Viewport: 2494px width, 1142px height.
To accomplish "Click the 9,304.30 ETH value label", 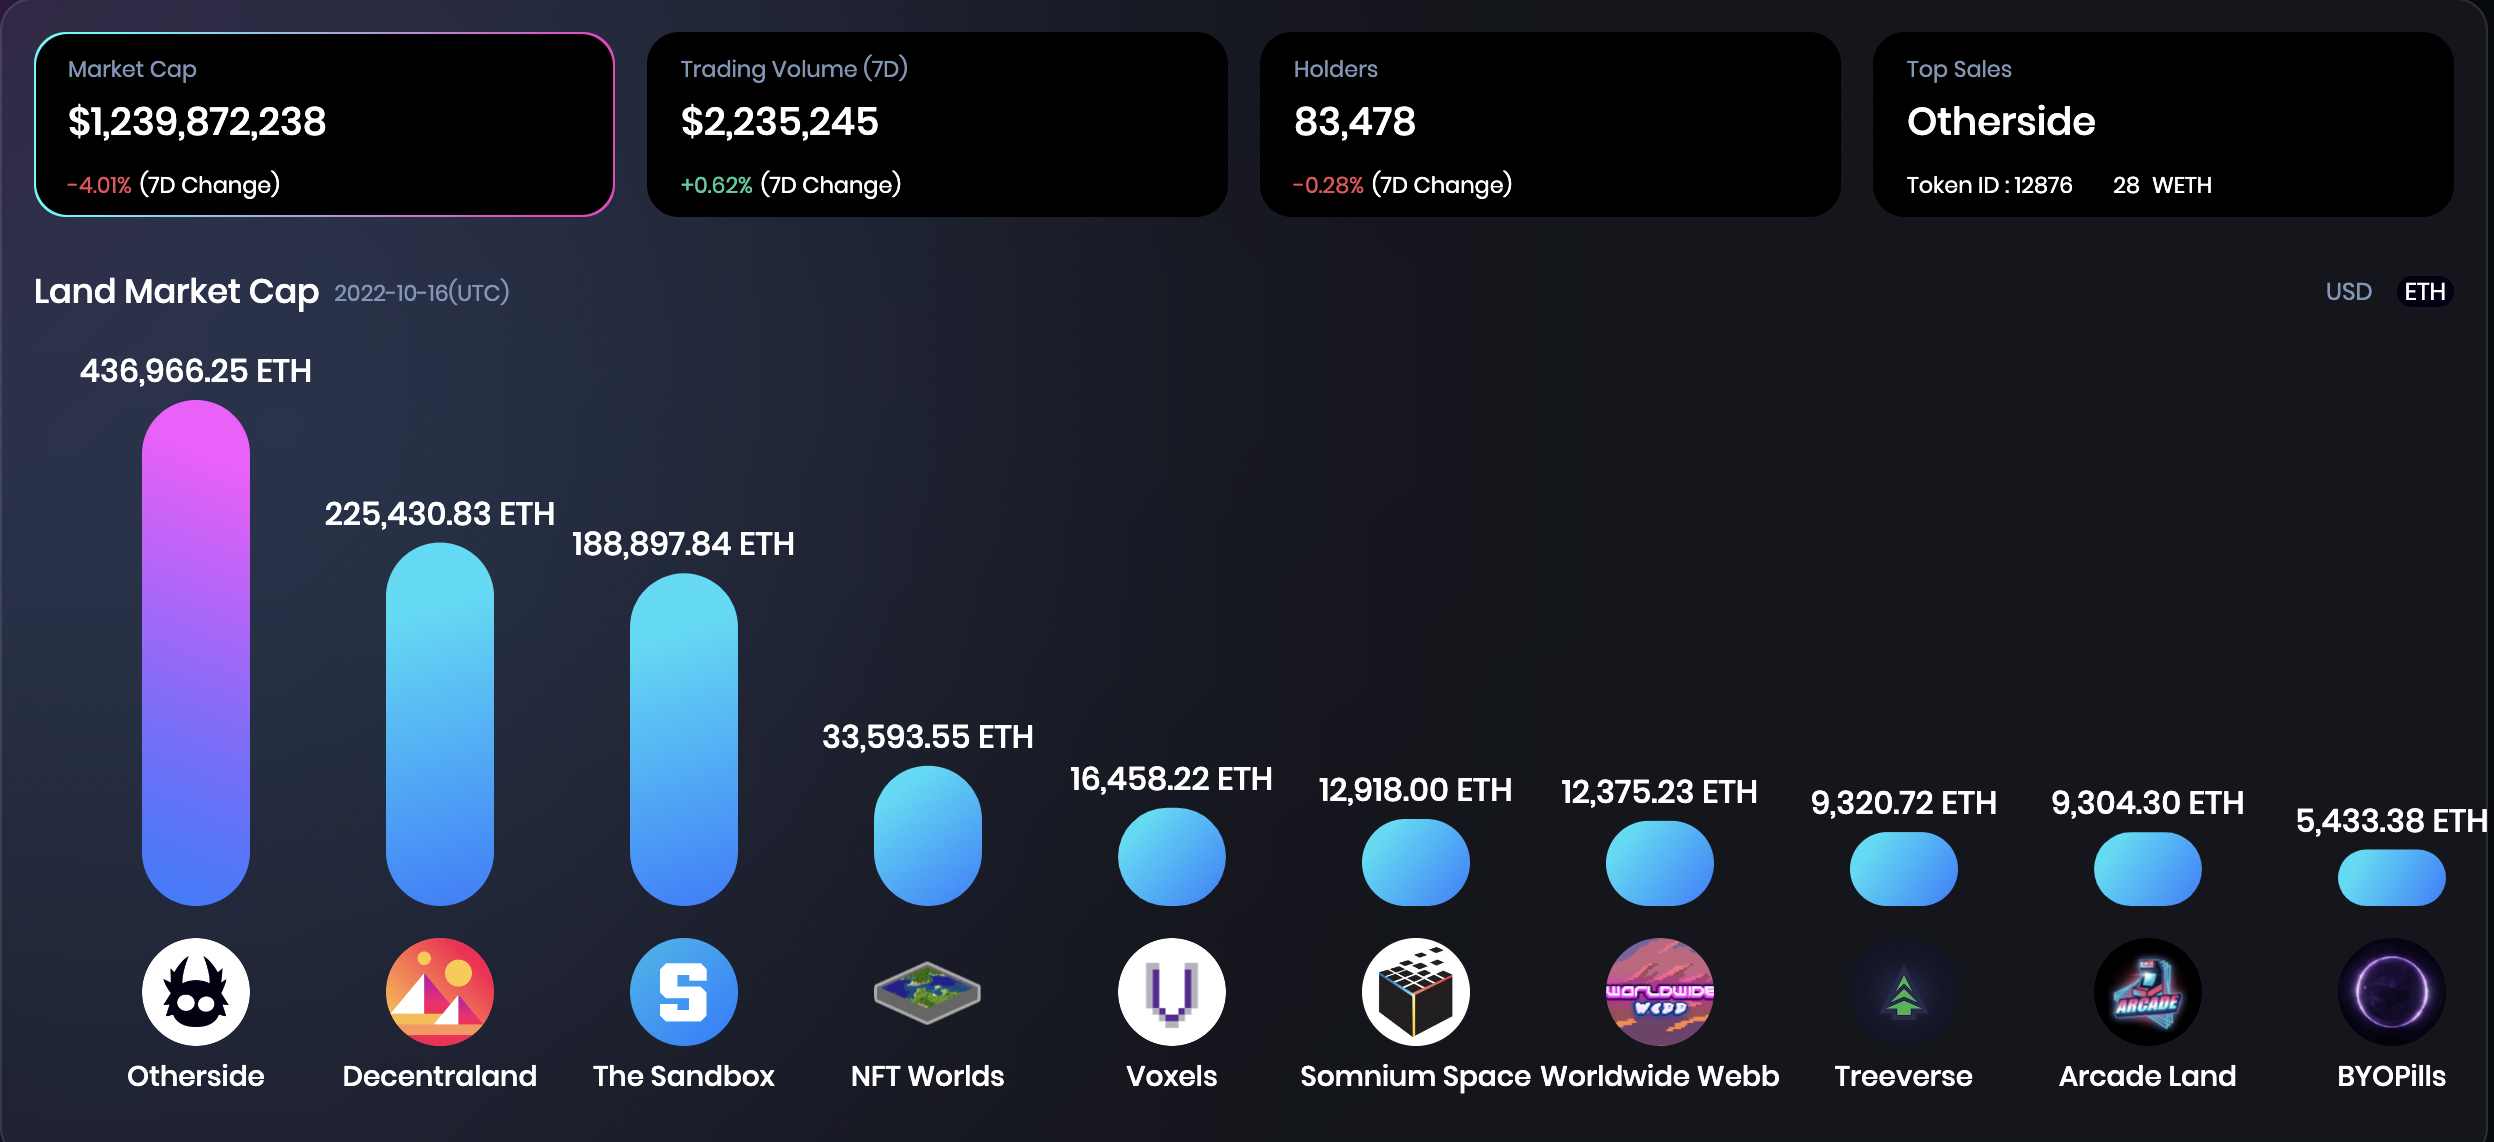I will (x=2148, y=803).
